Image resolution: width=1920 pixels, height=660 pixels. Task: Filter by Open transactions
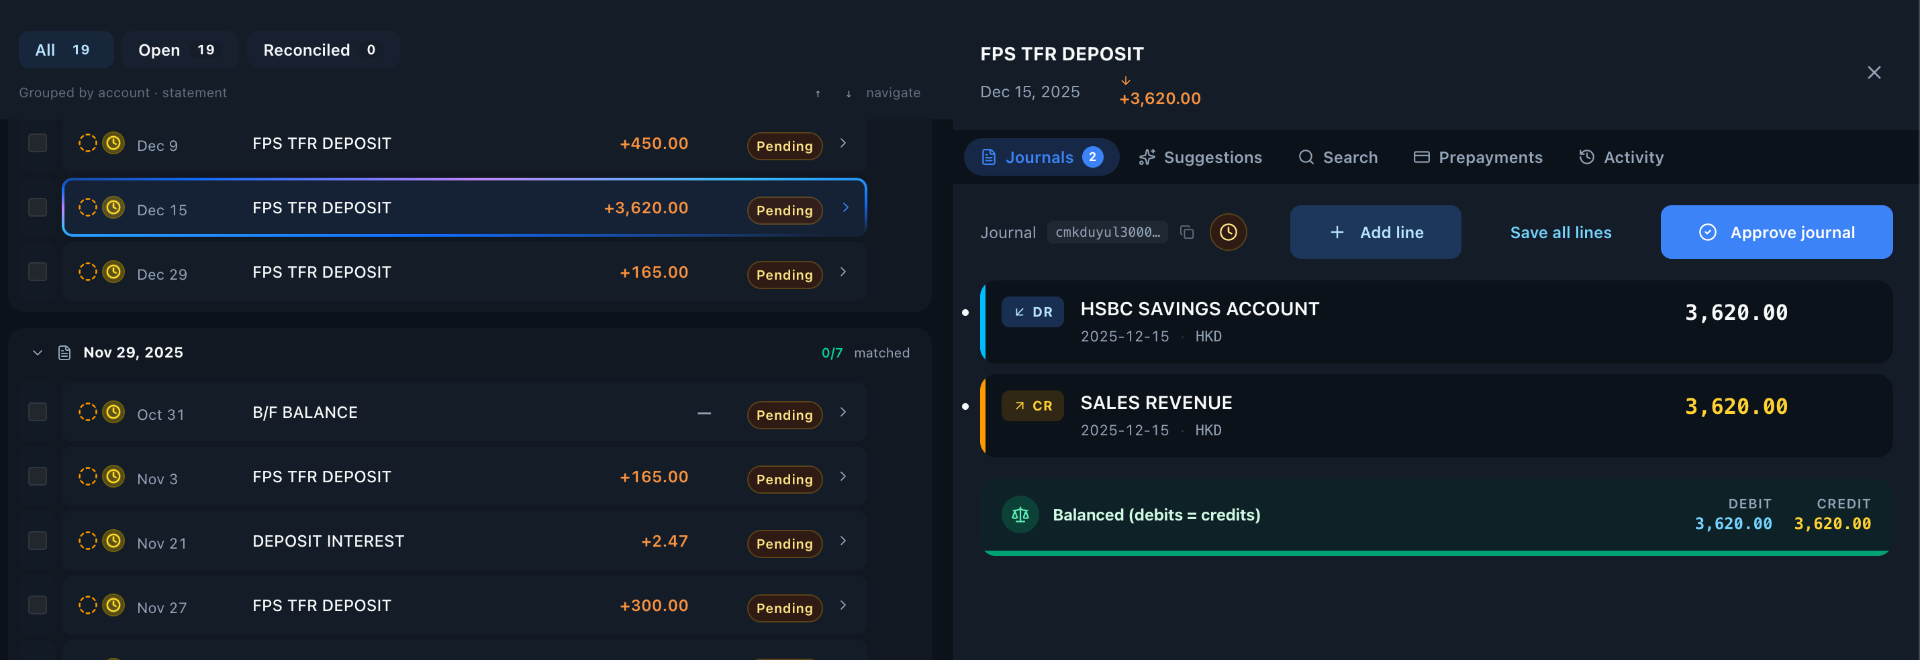(180, 50)
